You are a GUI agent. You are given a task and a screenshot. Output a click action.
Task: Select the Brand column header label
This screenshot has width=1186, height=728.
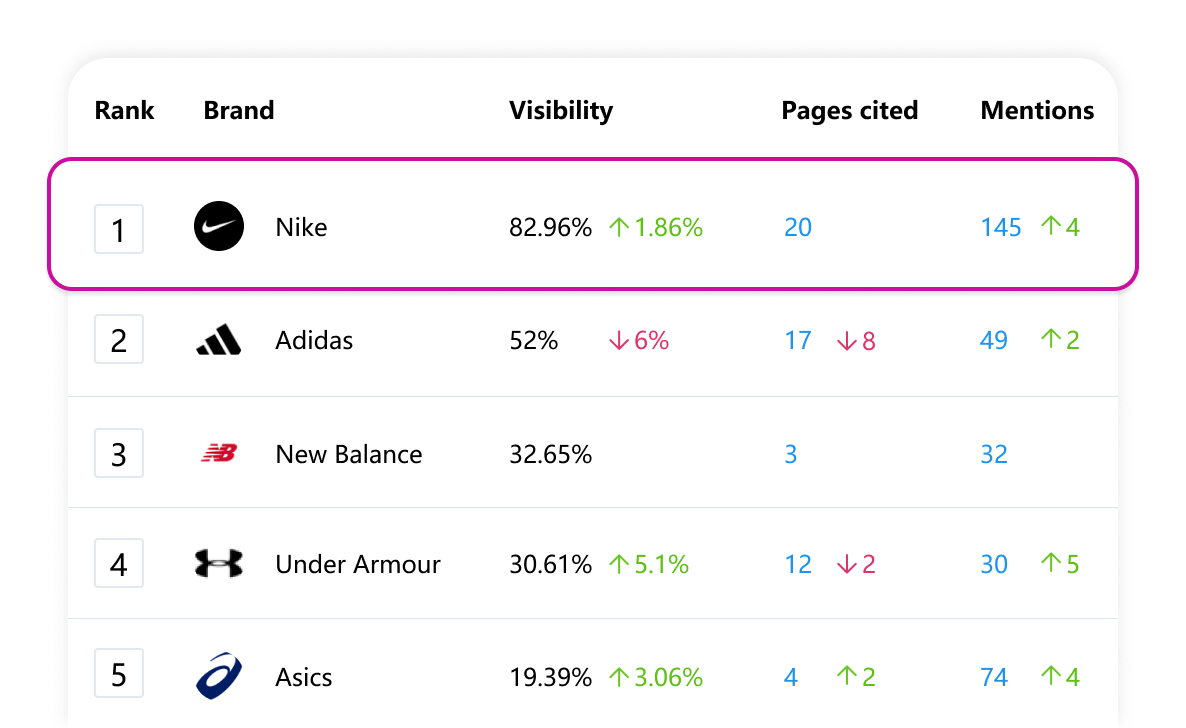(x=239, y=110)
